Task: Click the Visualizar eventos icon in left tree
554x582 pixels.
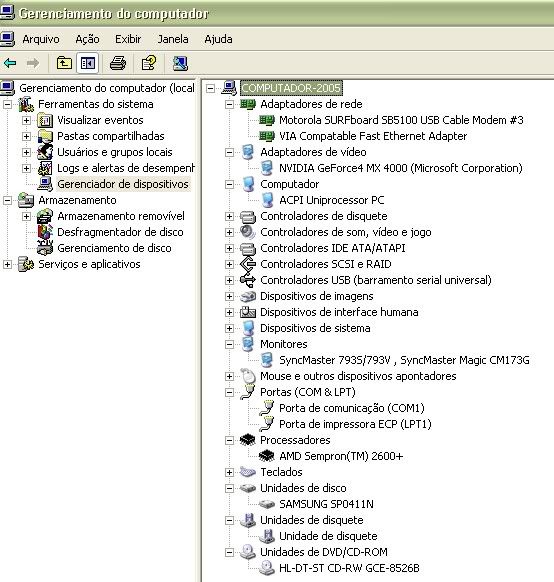Action: click(x=45, y=120)
